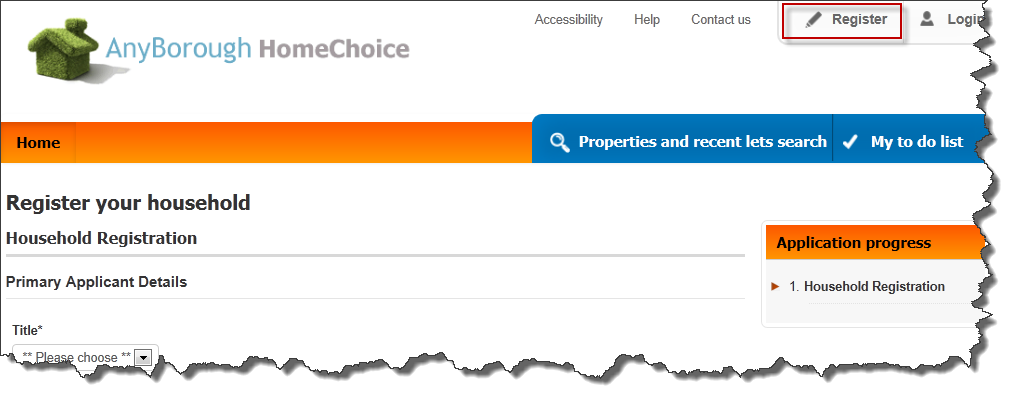Select step 1. Household Registration
The width and height of the screenshot is (1016, 400).
866,287
